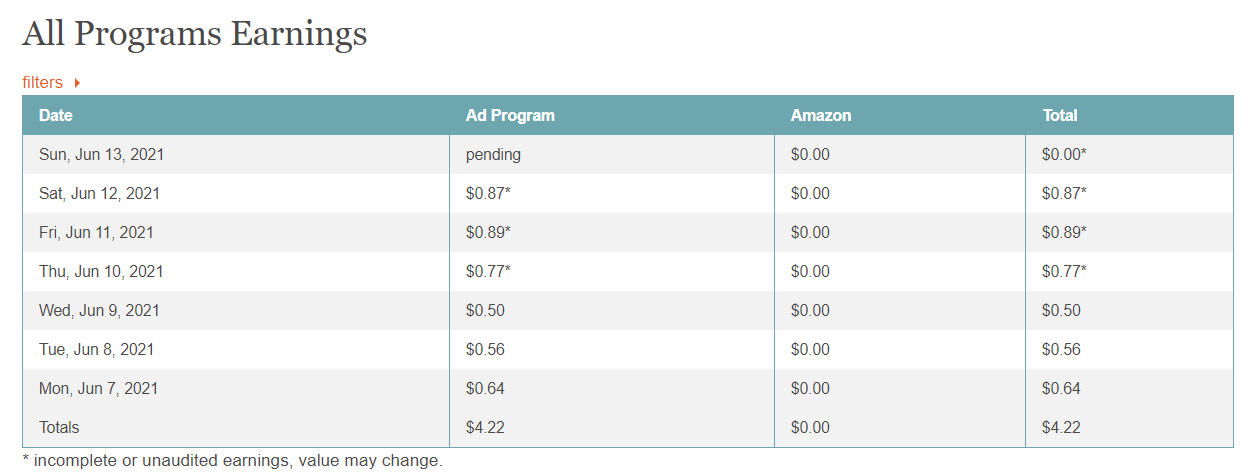Click the $4.22 Ad Program total
This screenshot has width=1257, height=473.
click(485, 427)
